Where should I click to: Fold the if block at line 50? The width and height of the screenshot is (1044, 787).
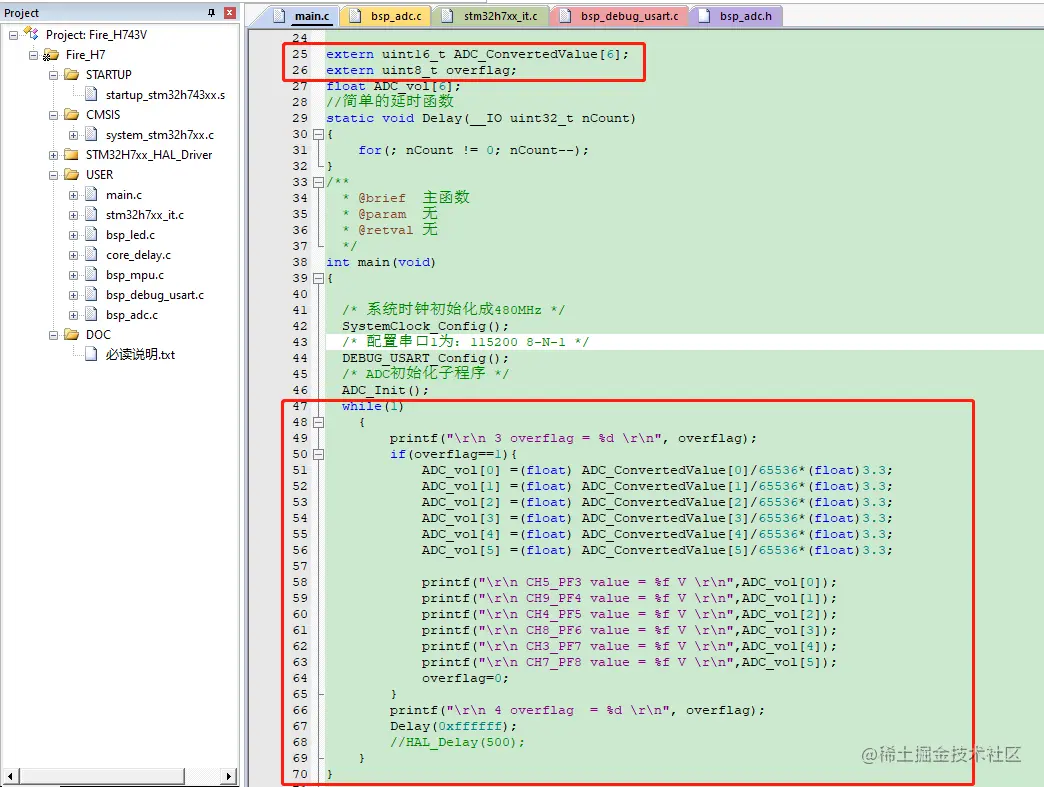coord(318,454)
